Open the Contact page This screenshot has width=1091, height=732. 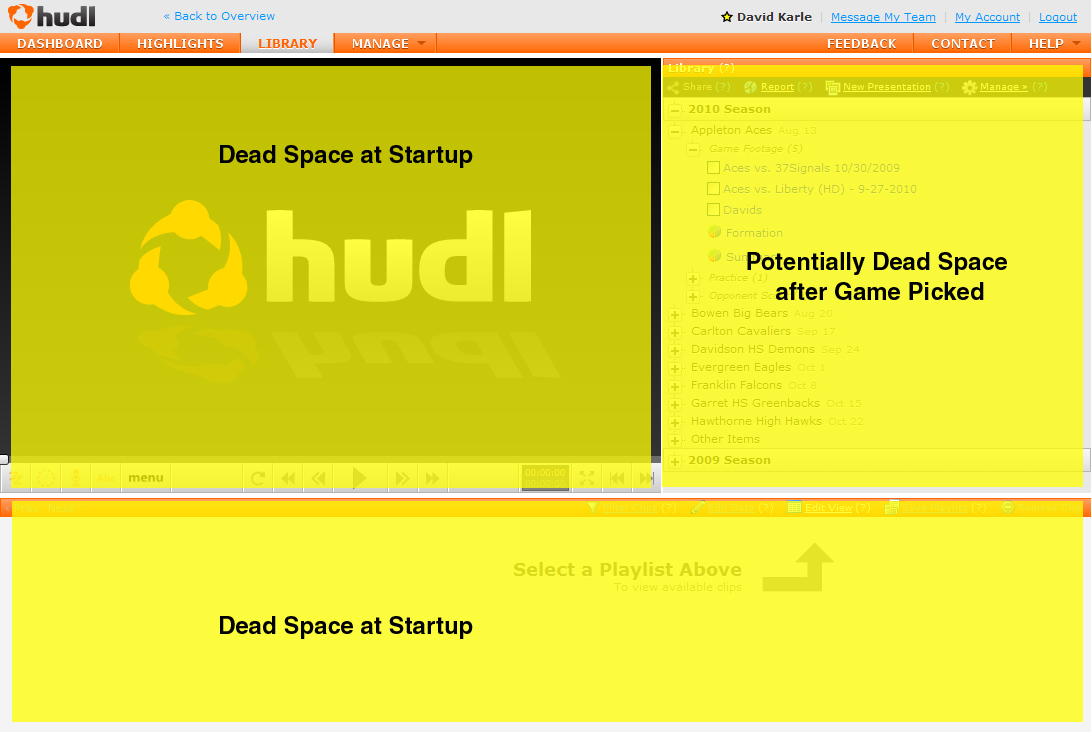(963, 43)
